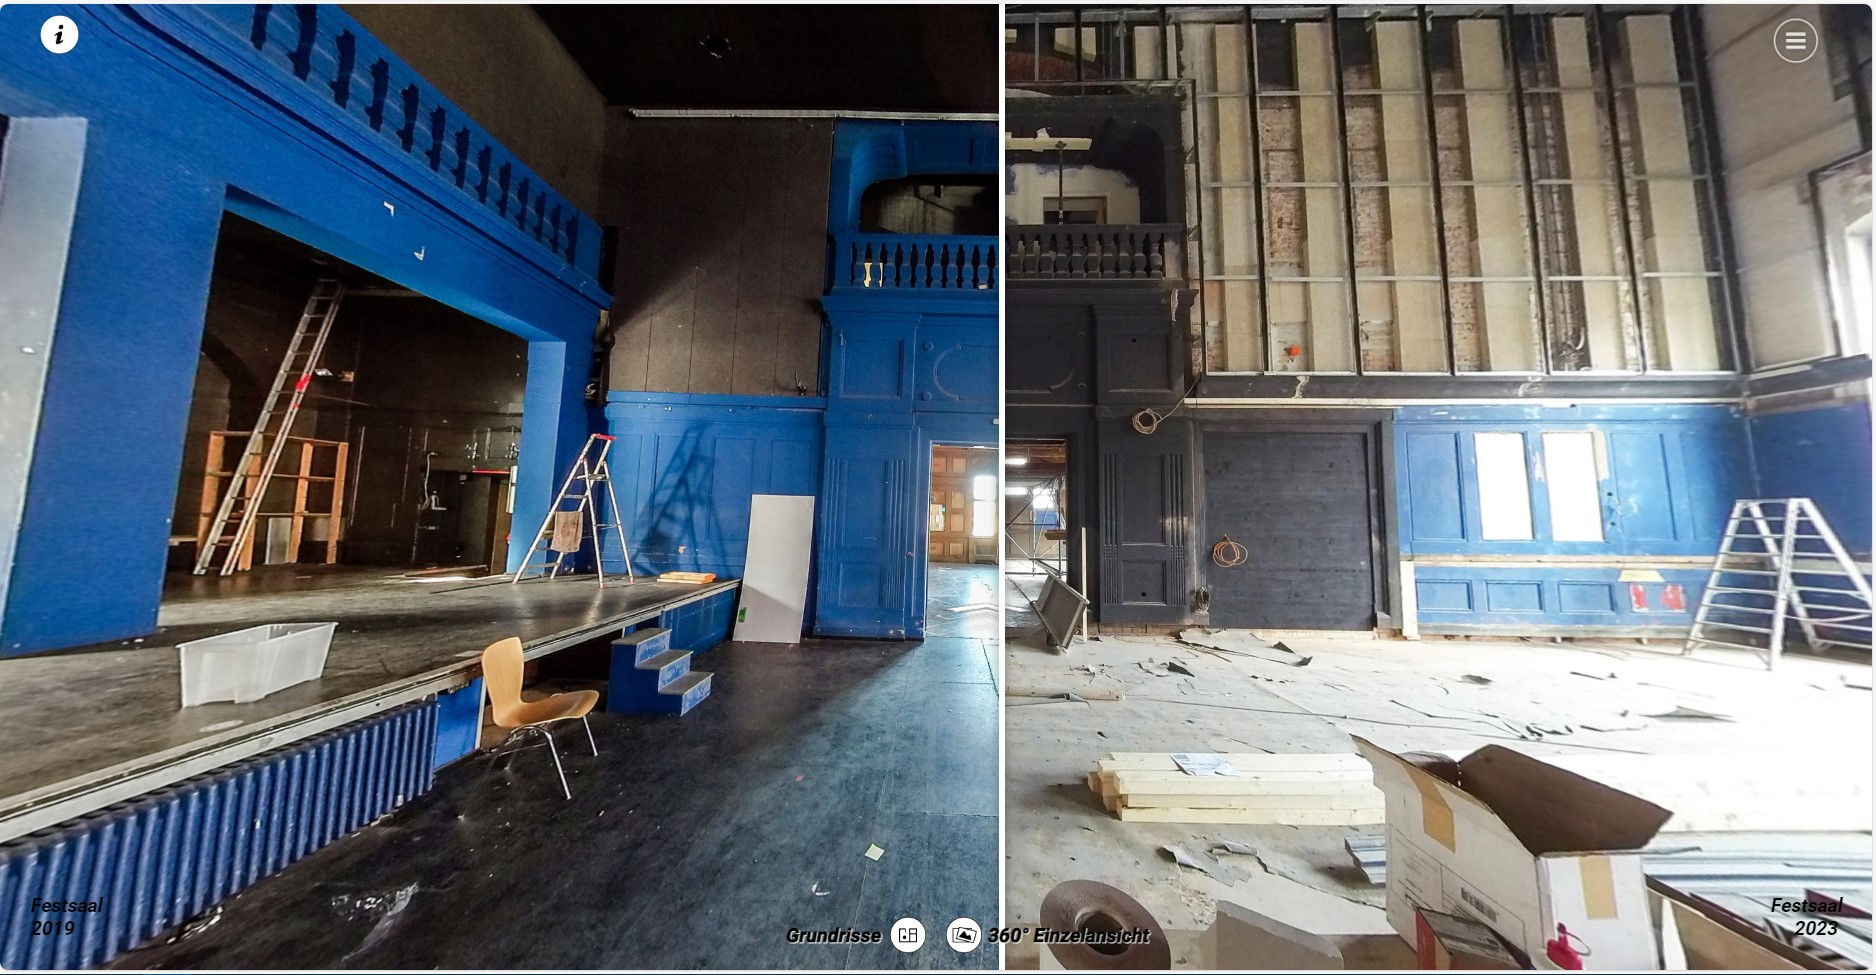
Task: Click the white panel leaning on wall
Action: click(774, 567)
